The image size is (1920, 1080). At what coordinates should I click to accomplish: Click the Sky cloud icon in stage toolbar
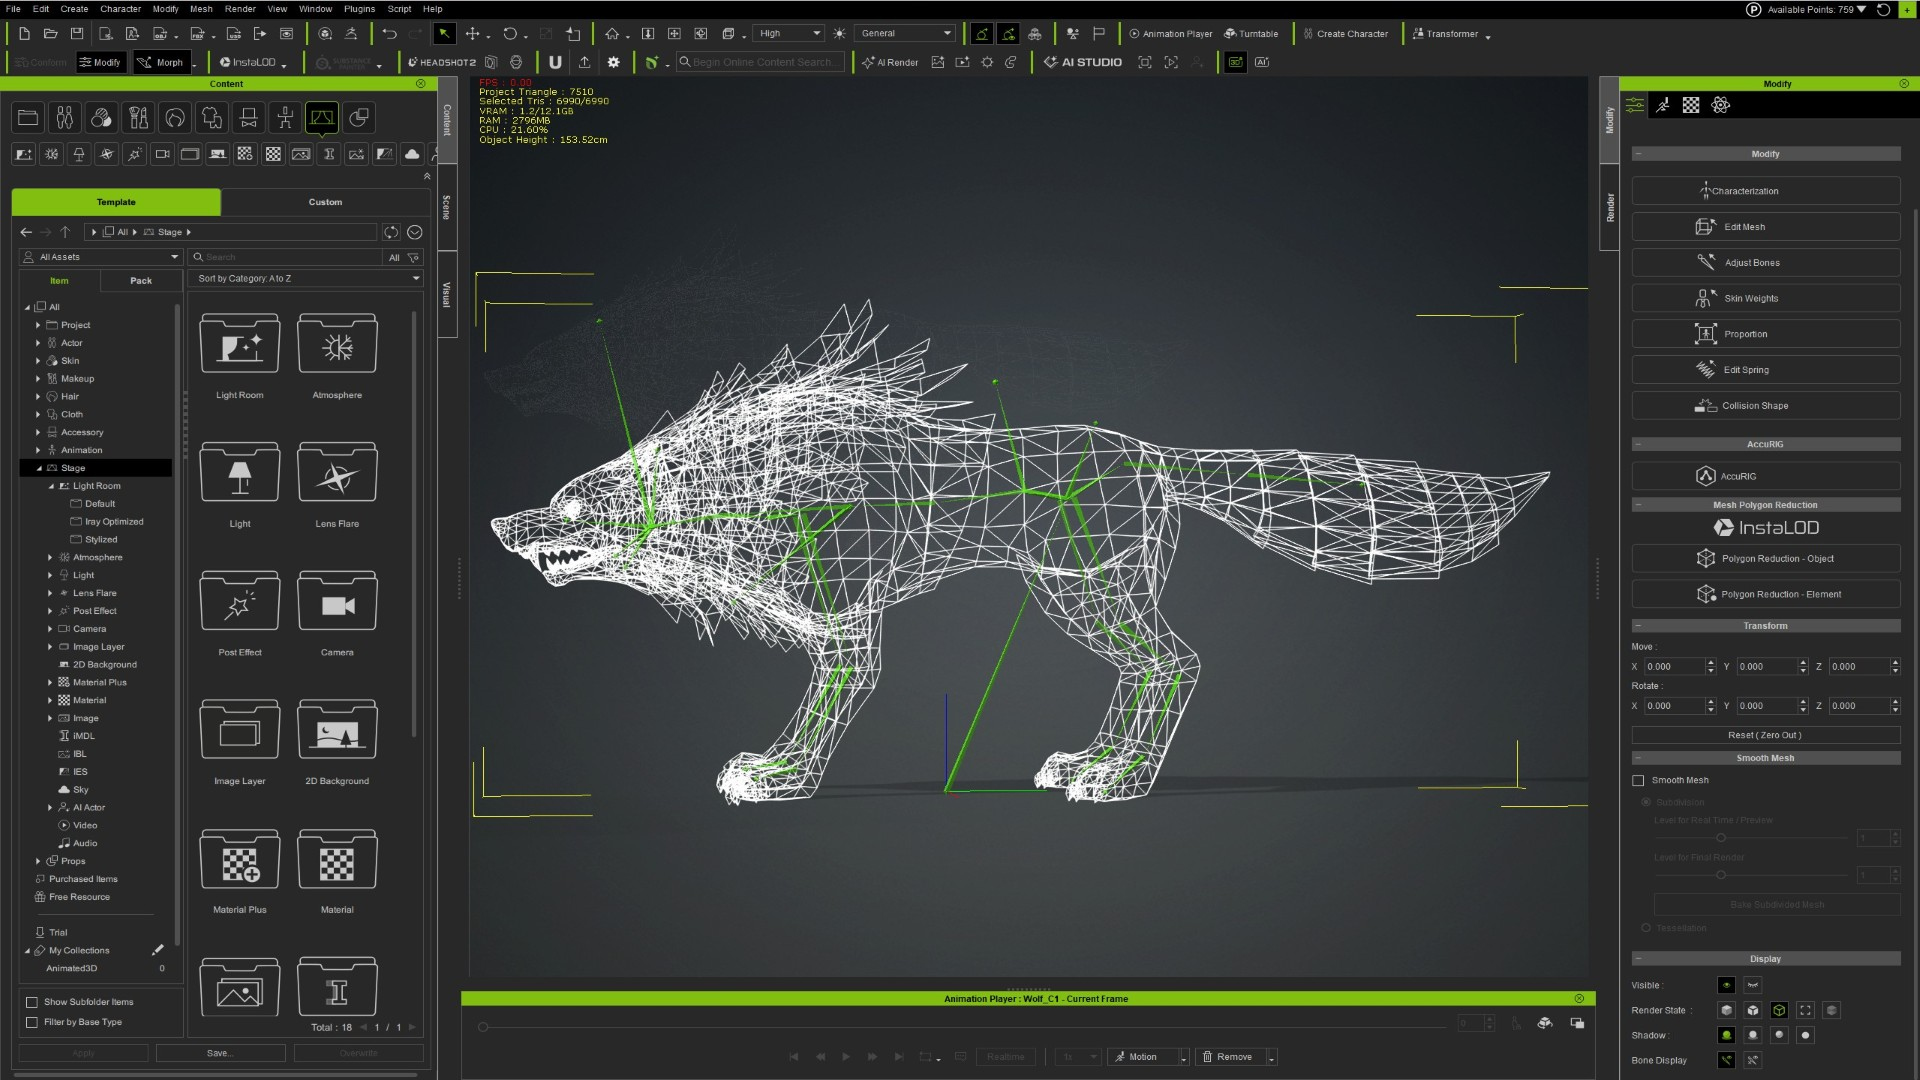412,154
